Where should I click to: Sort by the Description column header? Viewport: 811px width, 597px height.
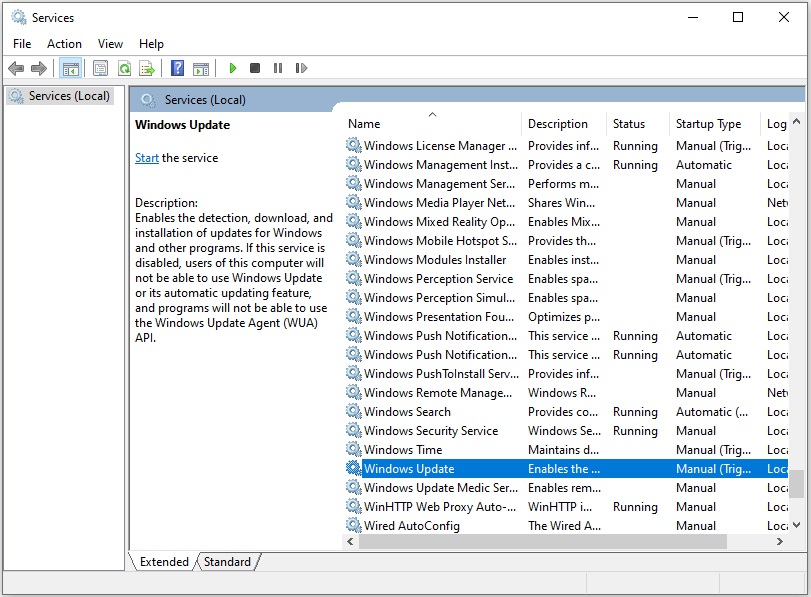[564, 124]
